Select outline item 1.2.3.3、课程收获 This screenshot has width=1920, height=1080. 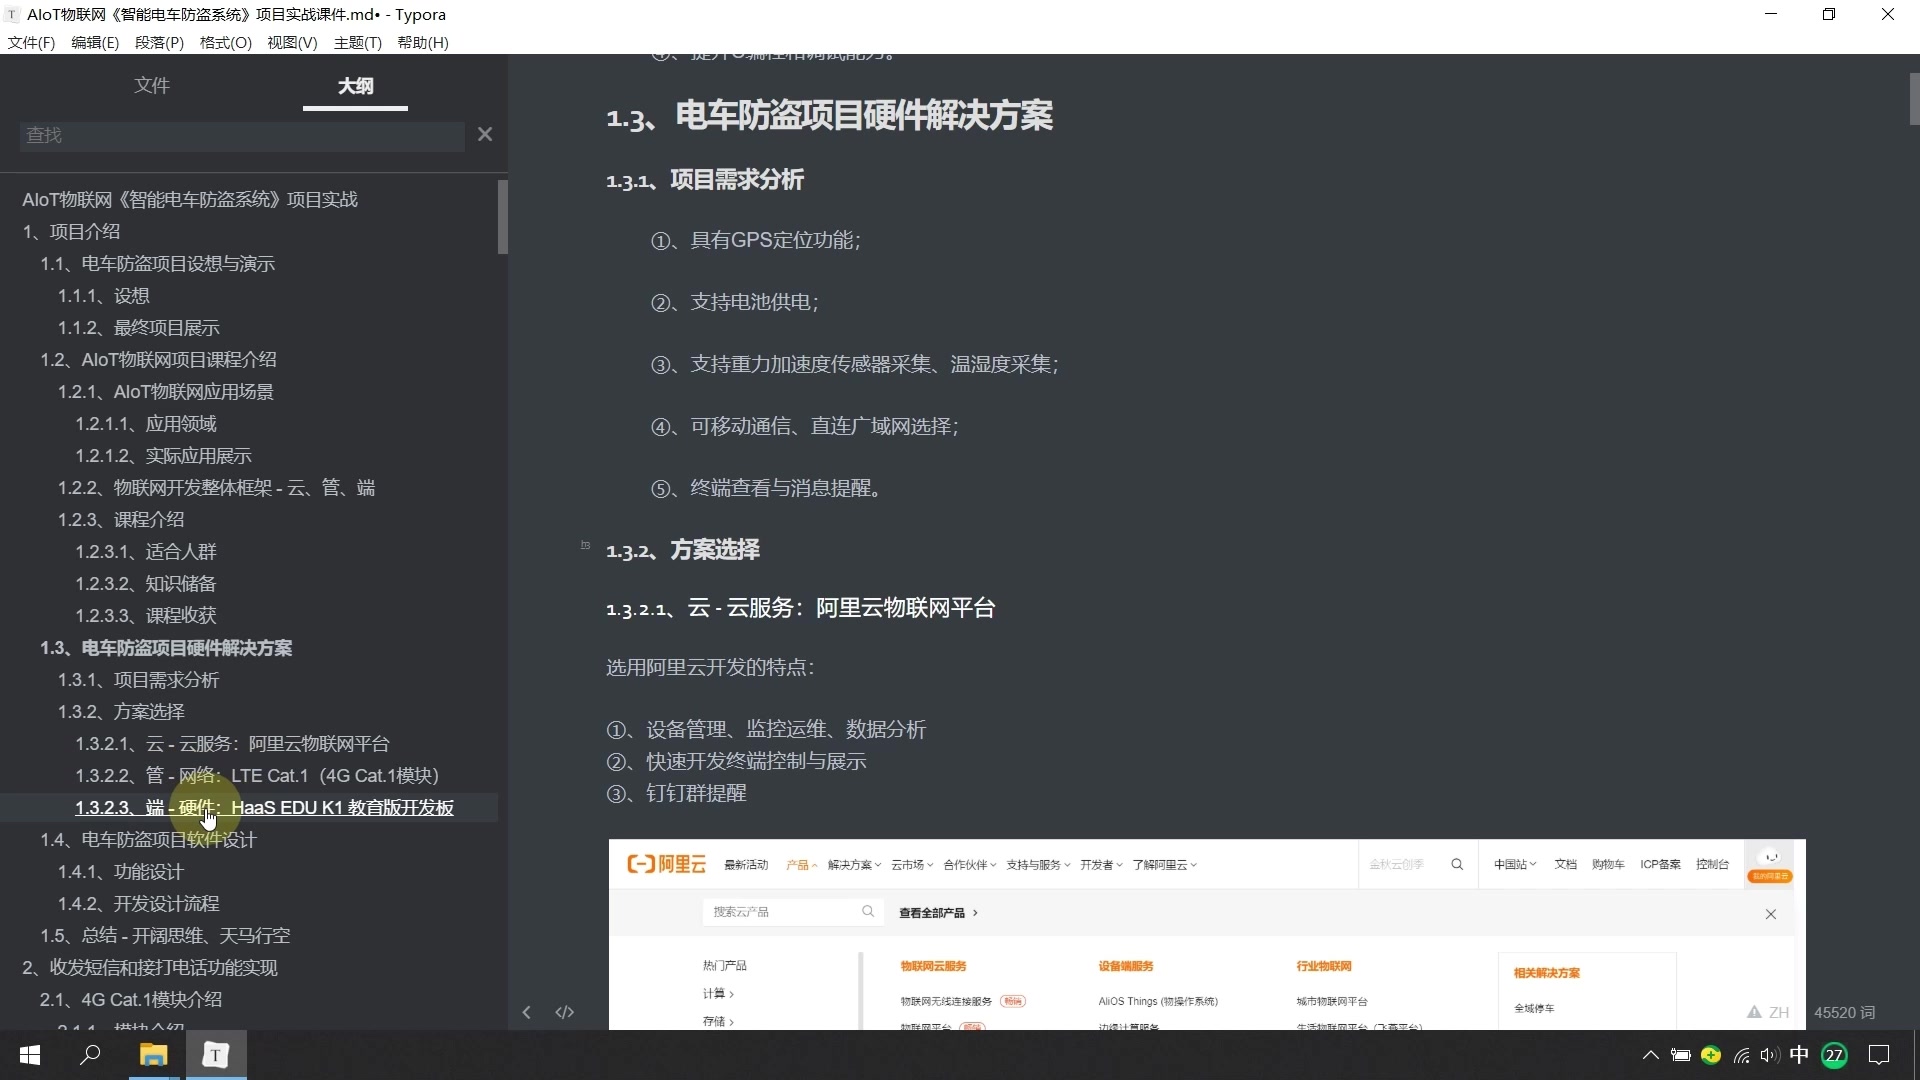pyautogui.click(x=146, y=616)
